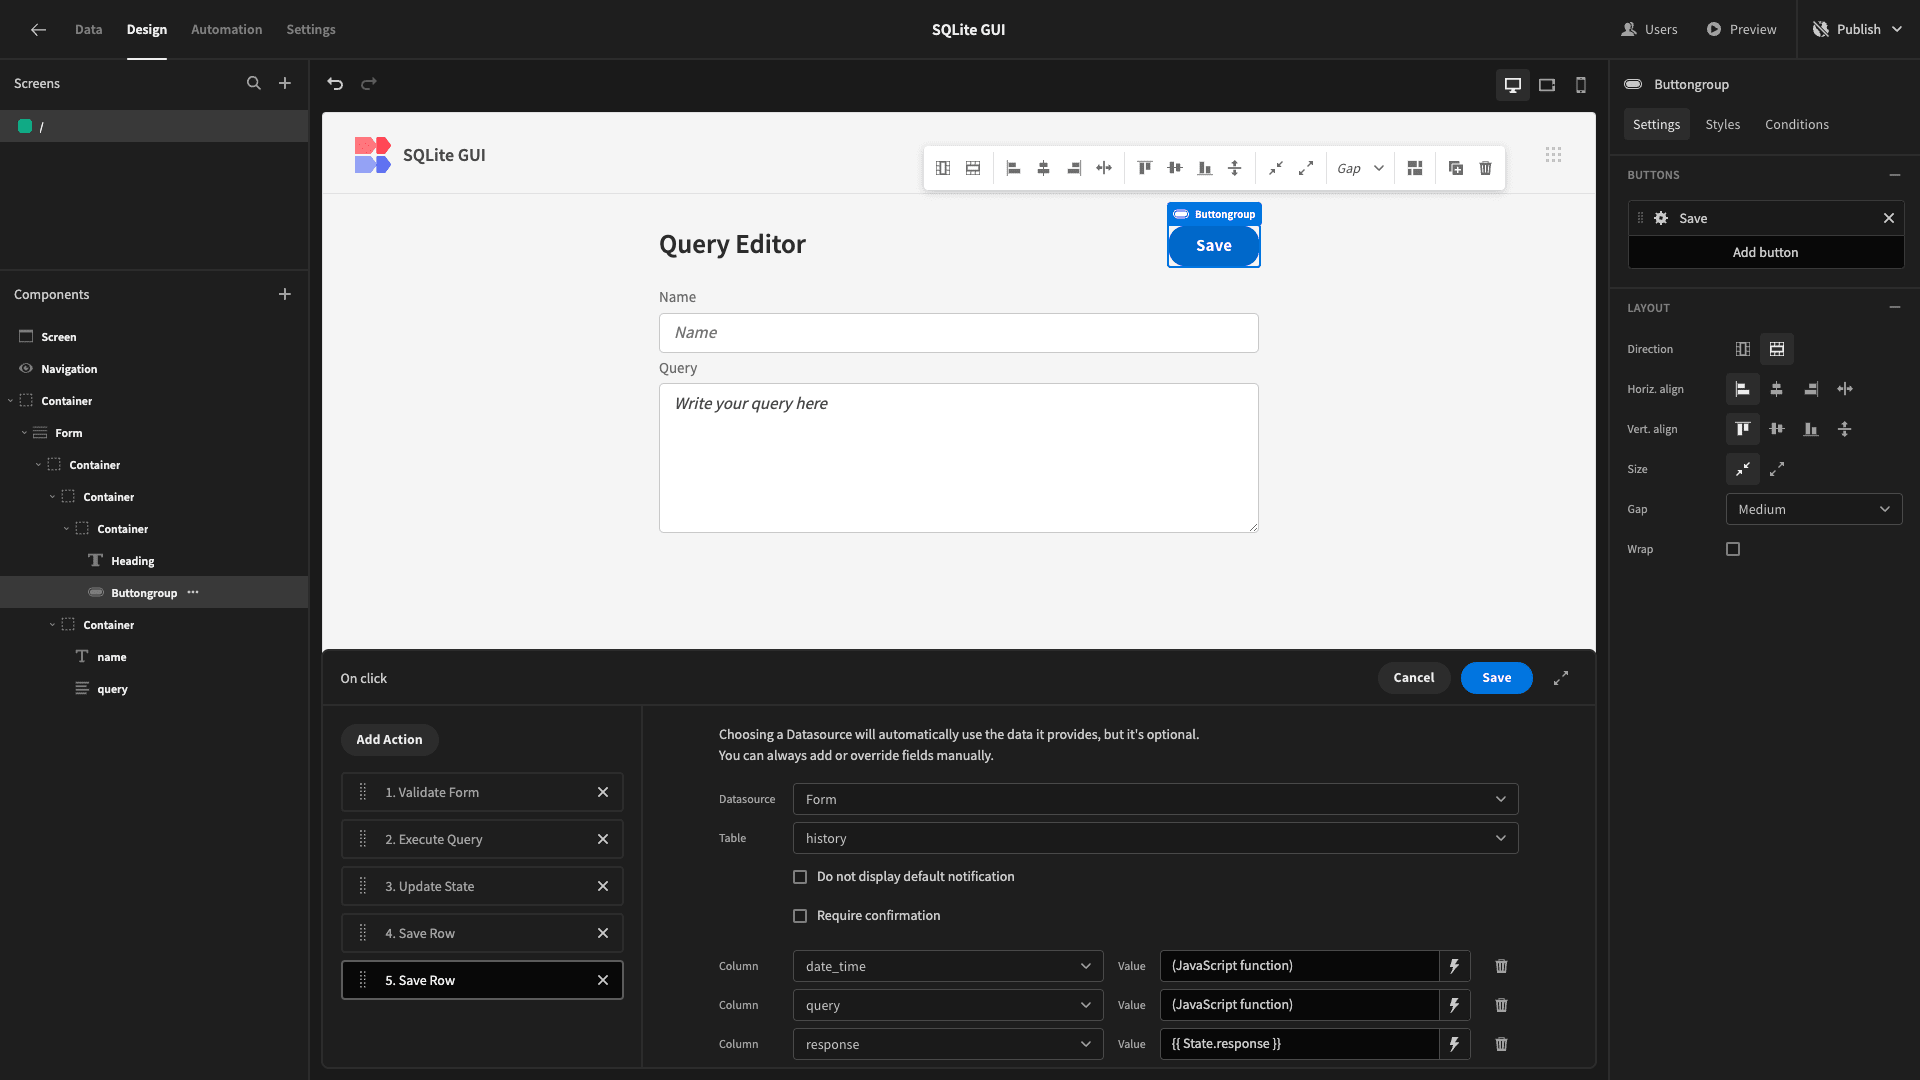Check the Require confirmation box
This screenshot has width=1920, height=1080.
(x=800, y=916)
